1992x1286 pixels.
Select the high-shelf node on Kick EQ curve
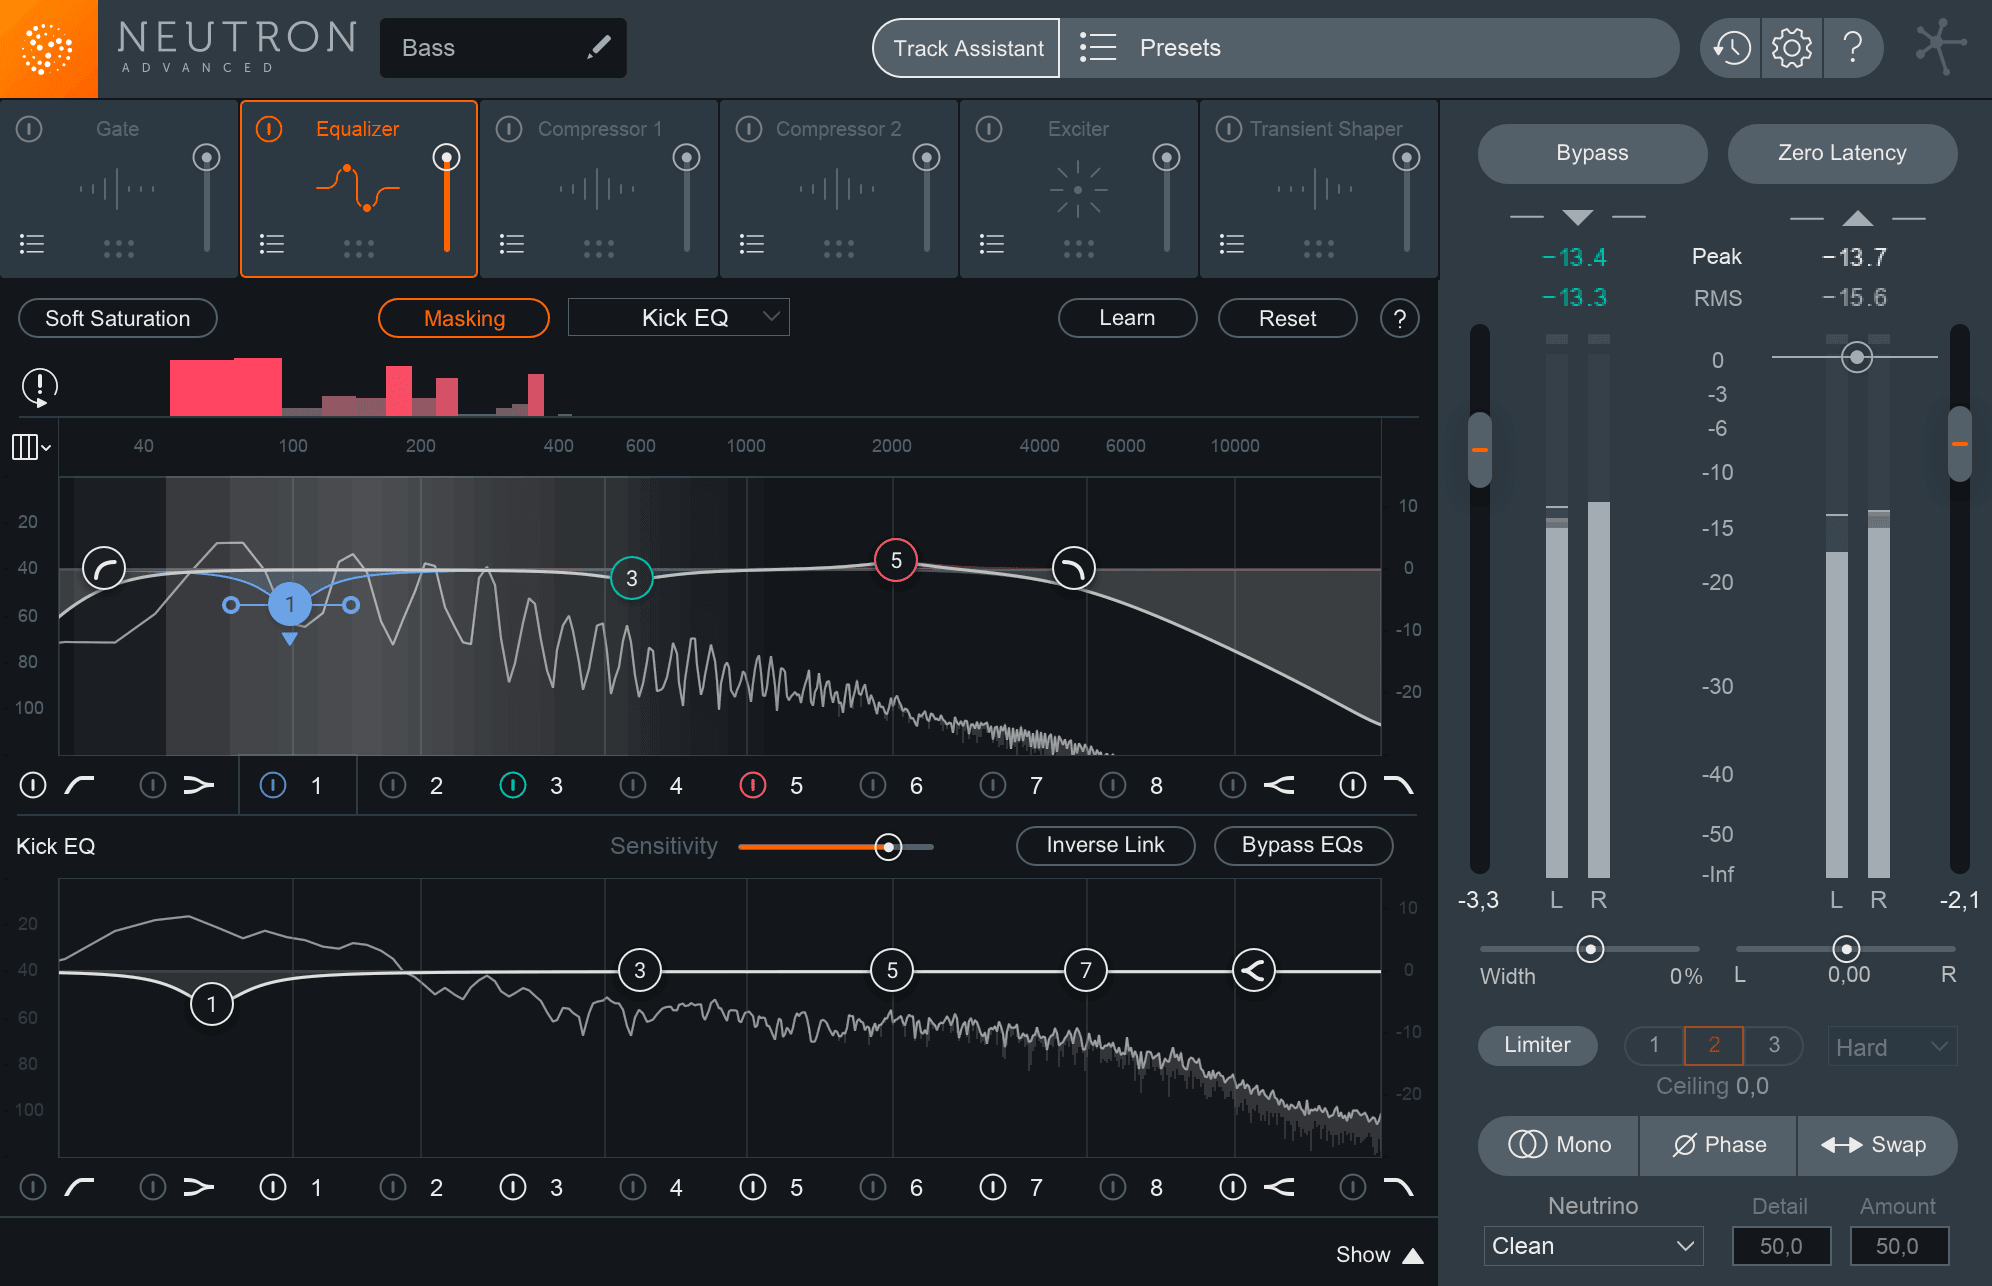pos(1254,970)
